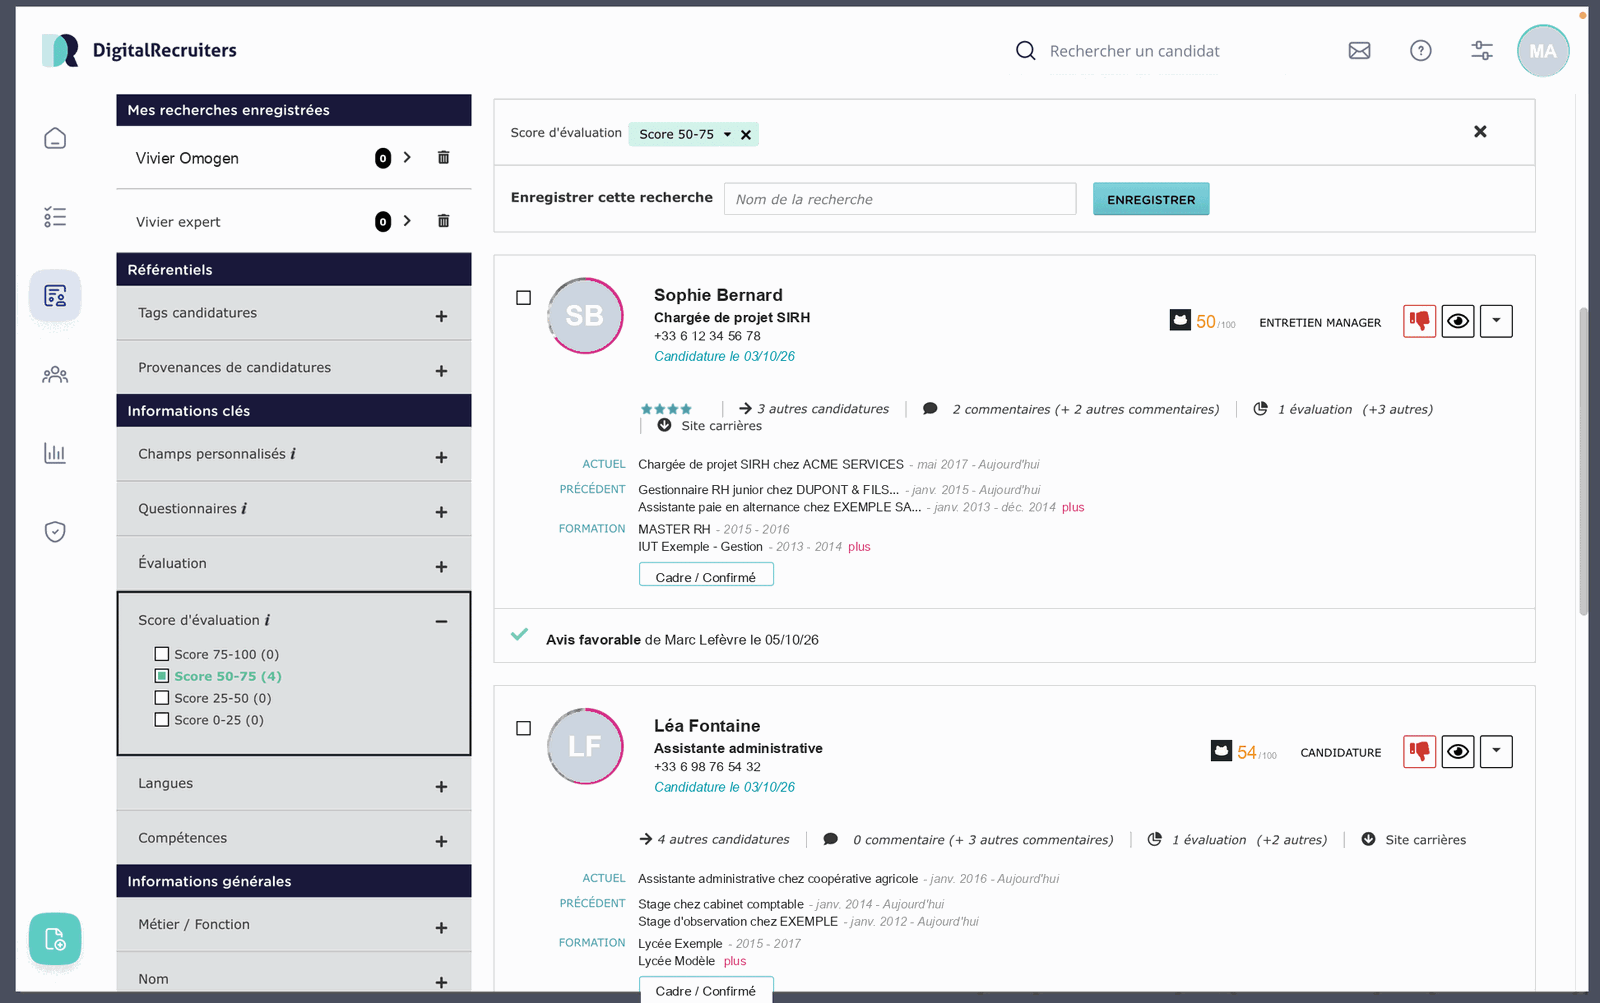Open the statistics bar chart sidebar icon
Image resolution: width=1600 pixels, height=1003 pixels.
tap(55, 453)
